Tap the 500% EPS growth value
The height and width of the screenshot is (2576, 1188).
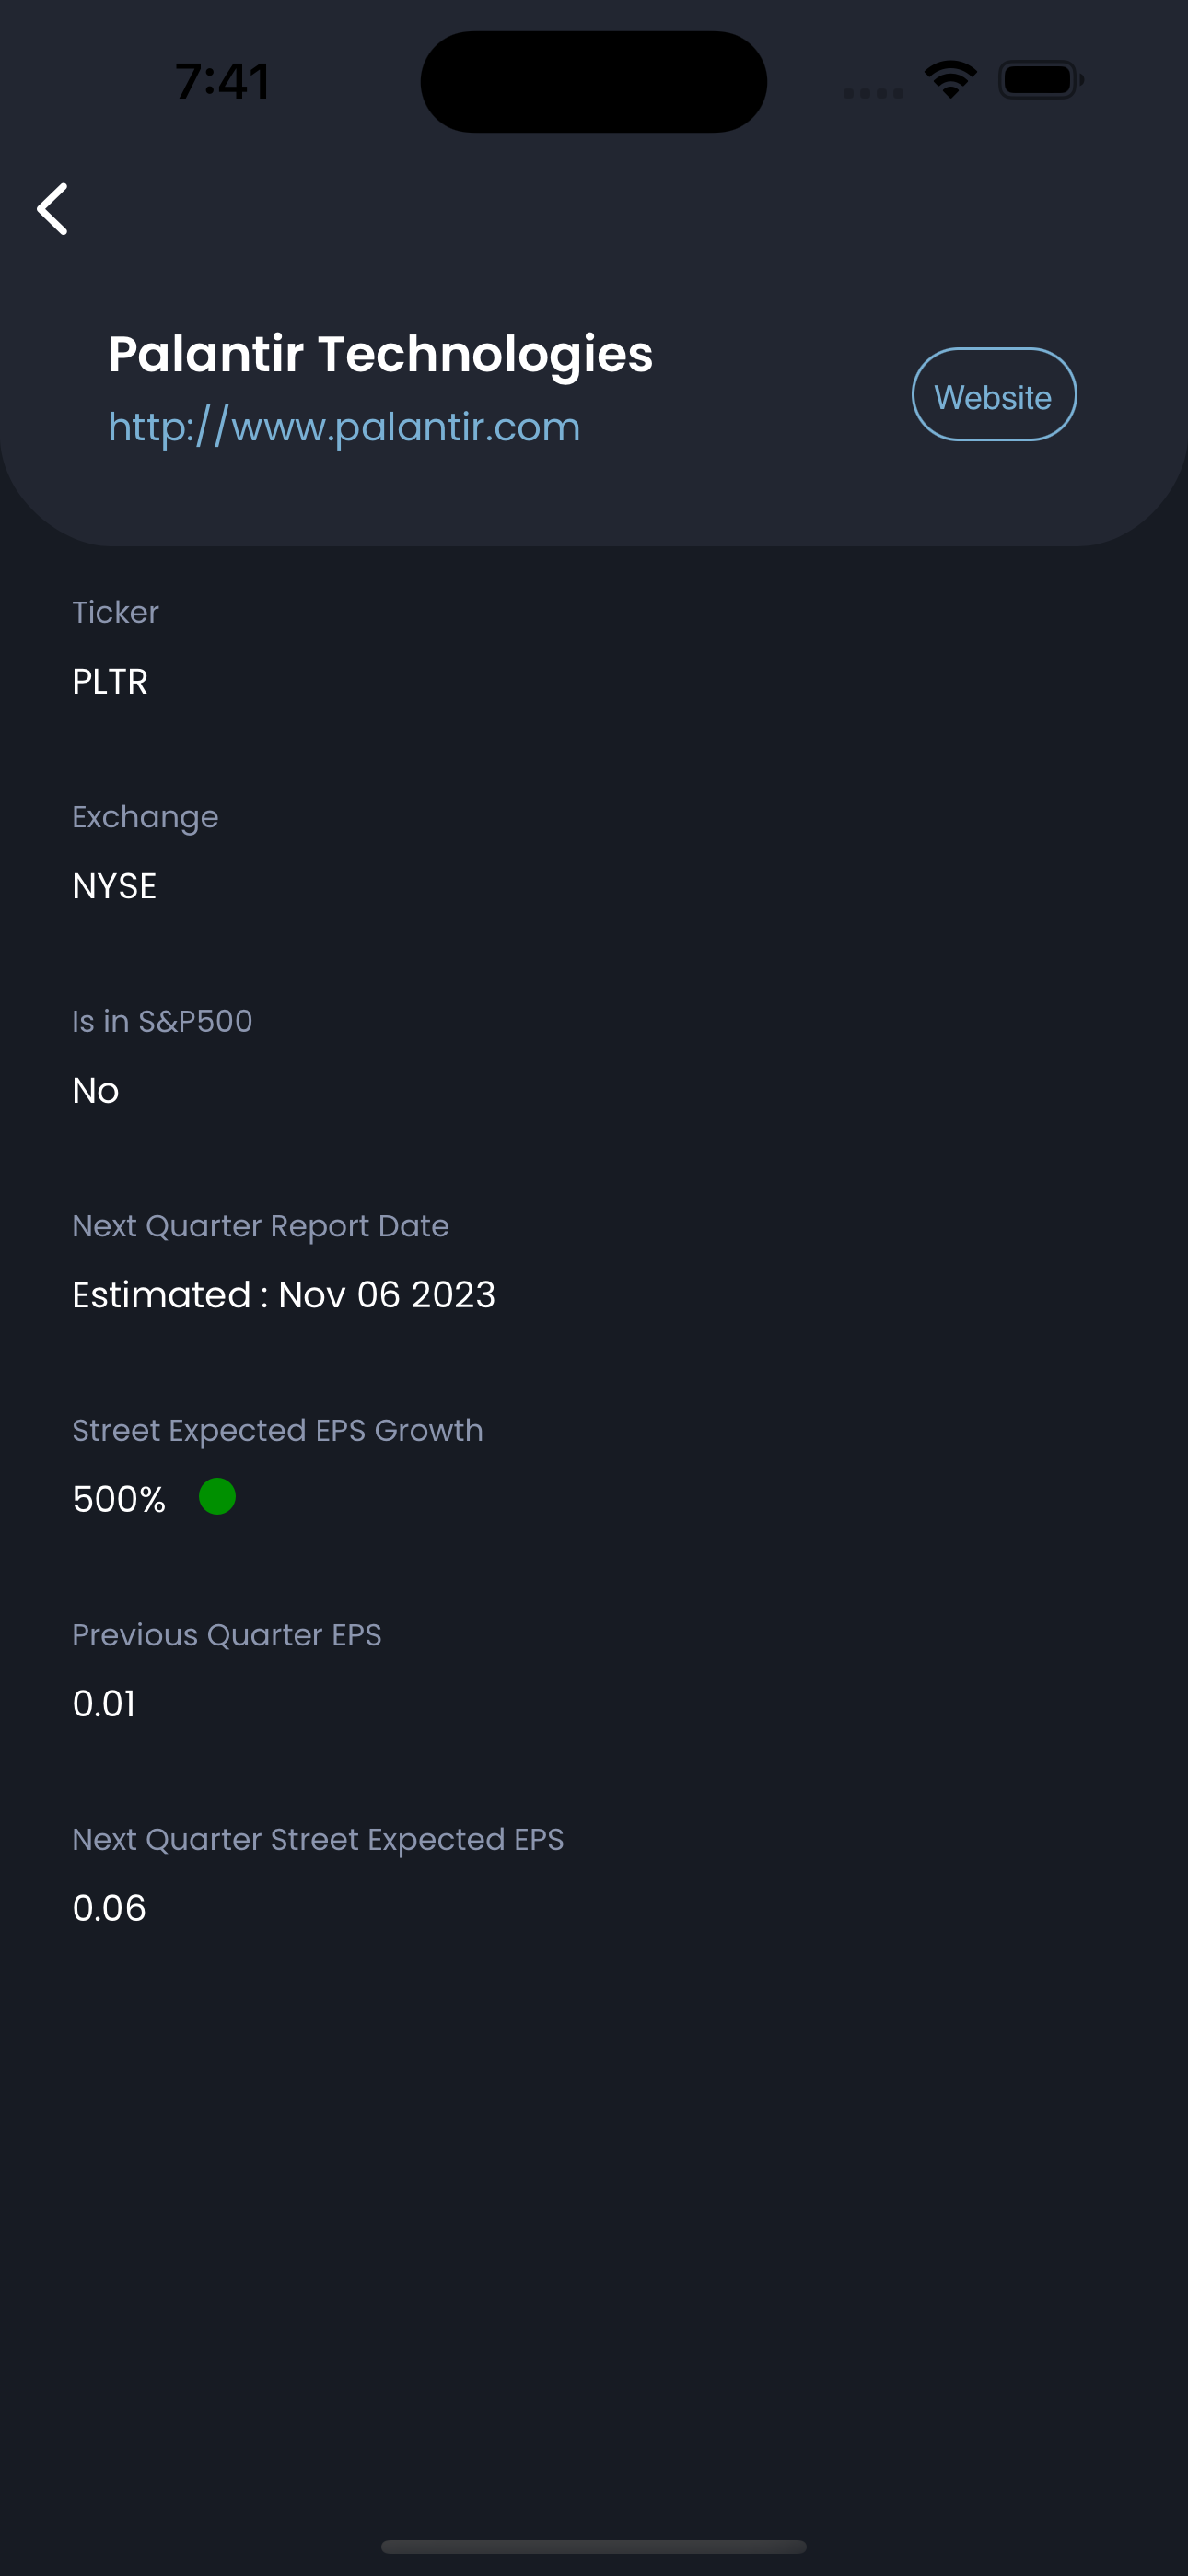[119, 1499]
